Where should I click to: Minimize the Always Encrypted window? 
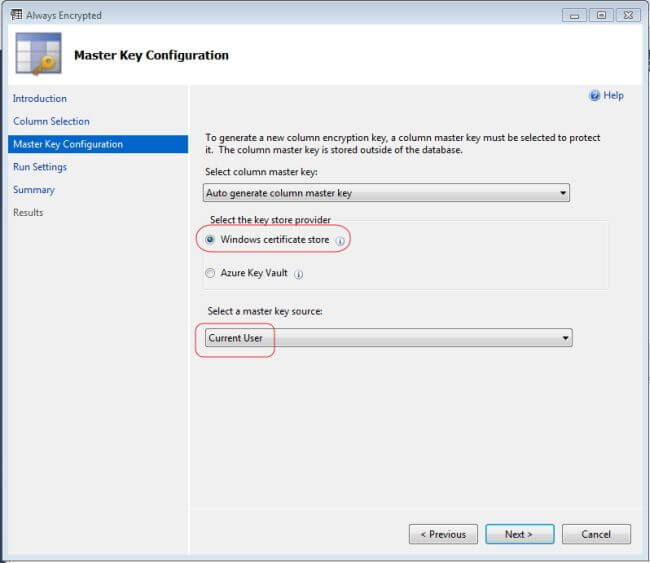[x=574, y=16]
